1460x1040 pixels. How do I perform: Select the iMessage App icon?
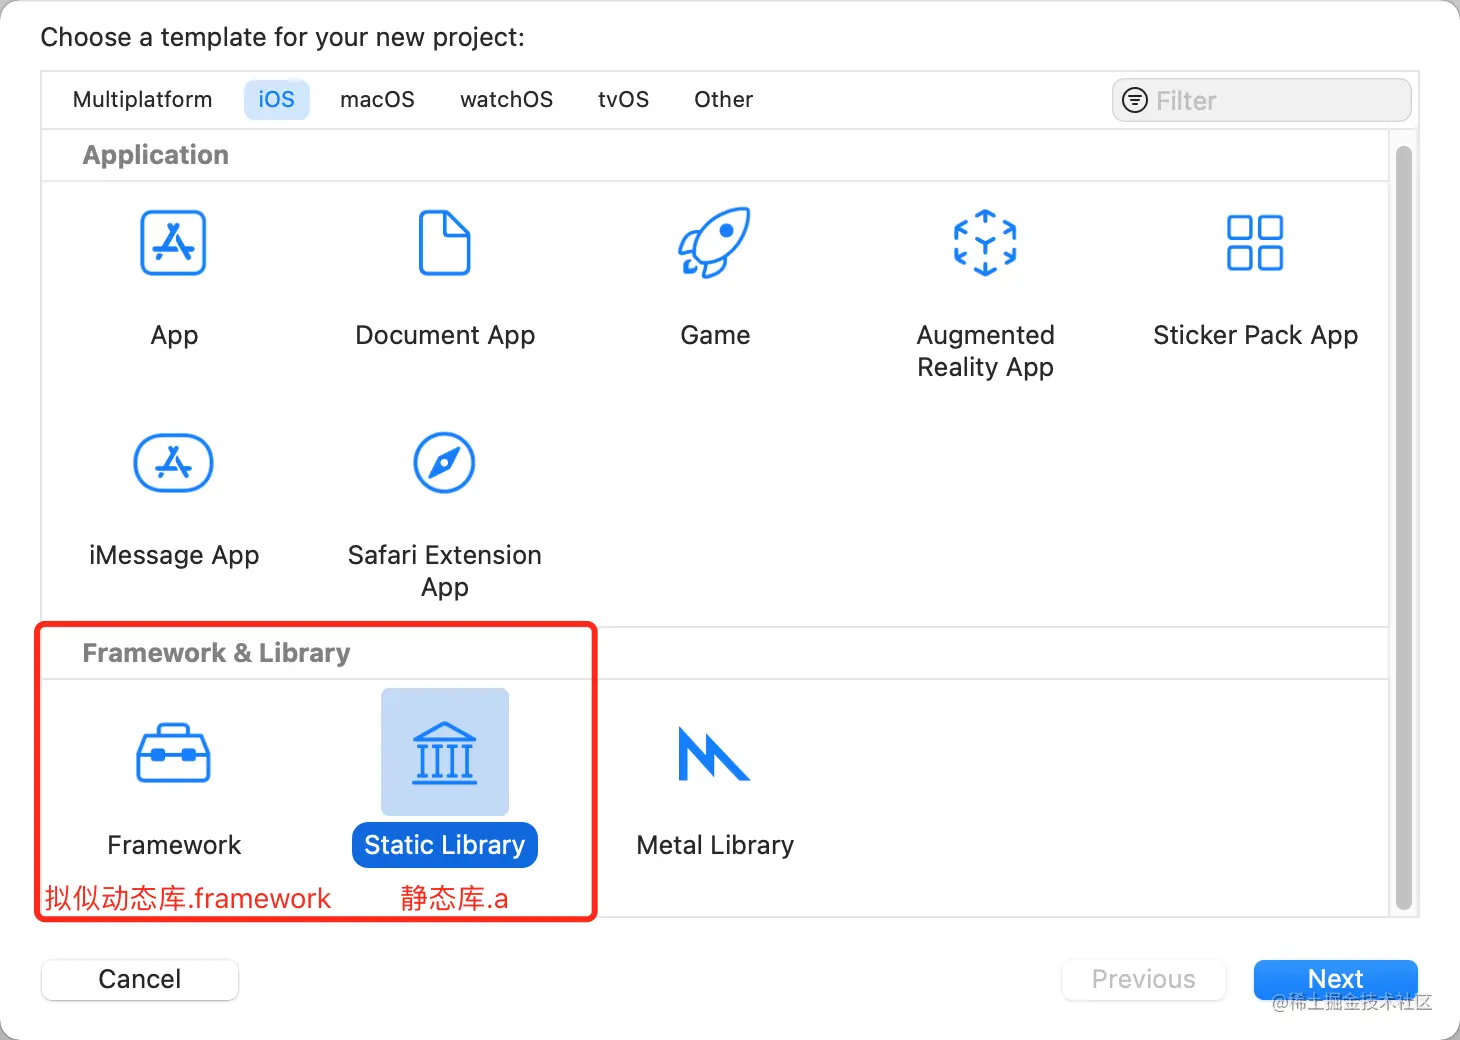click(x=173, y=463)
